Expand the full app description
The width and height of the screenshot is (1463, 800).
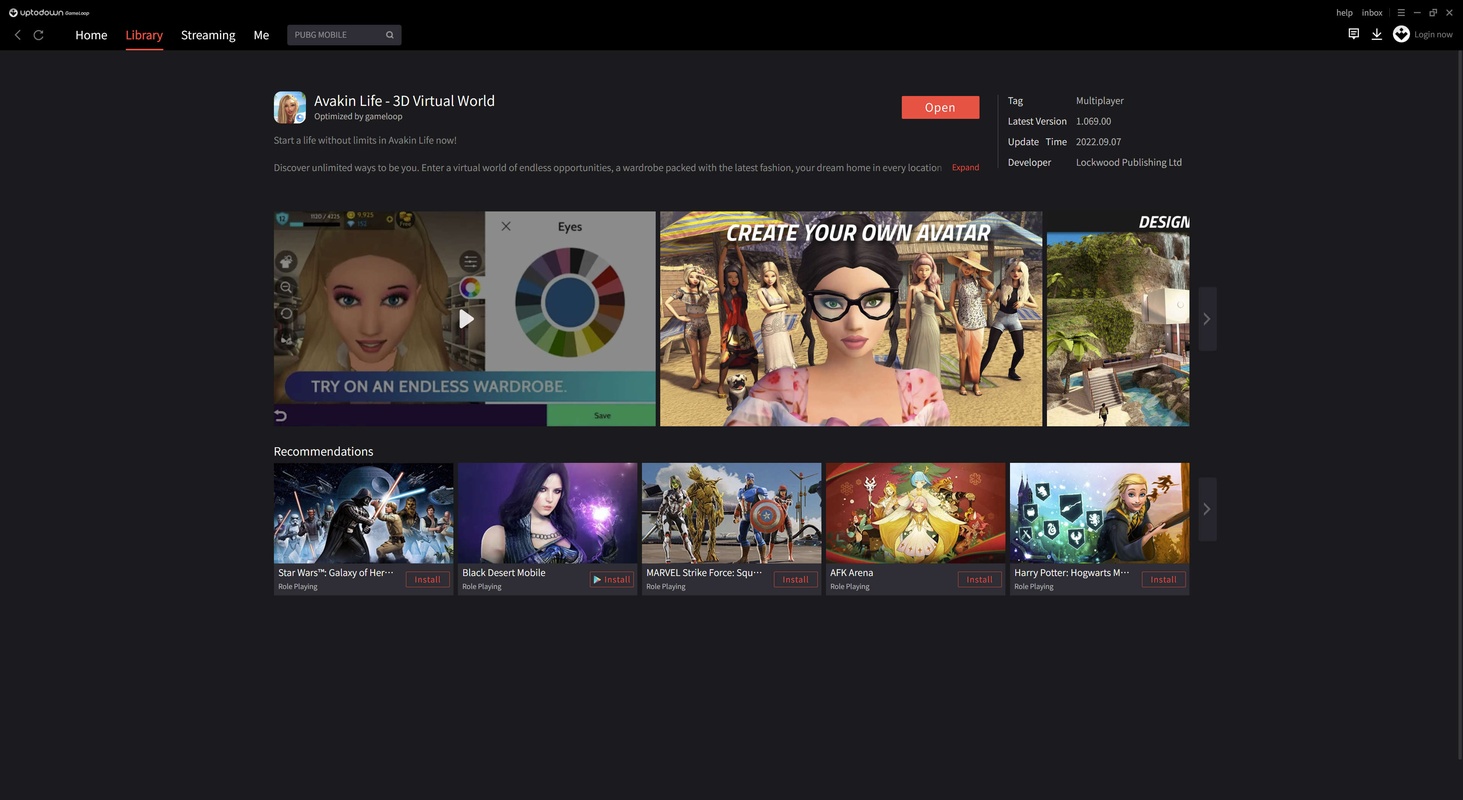coord(965,168)
